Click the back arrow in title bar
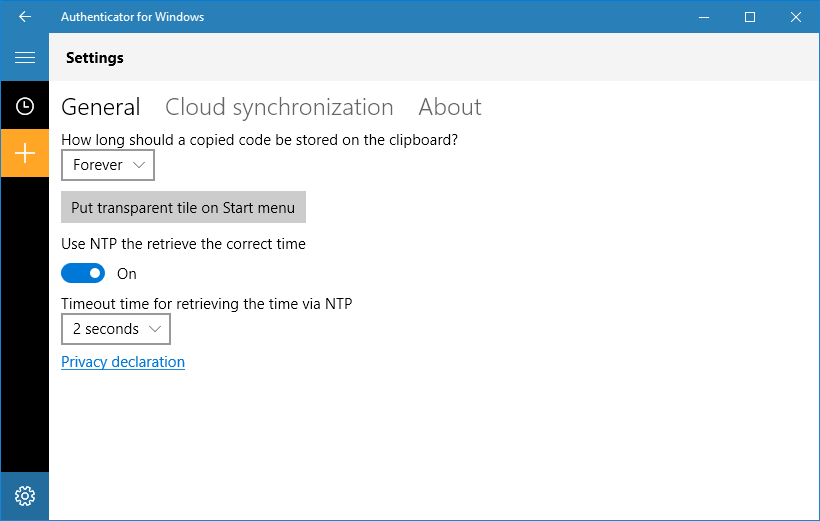820x521 pixels. point(24,17)
